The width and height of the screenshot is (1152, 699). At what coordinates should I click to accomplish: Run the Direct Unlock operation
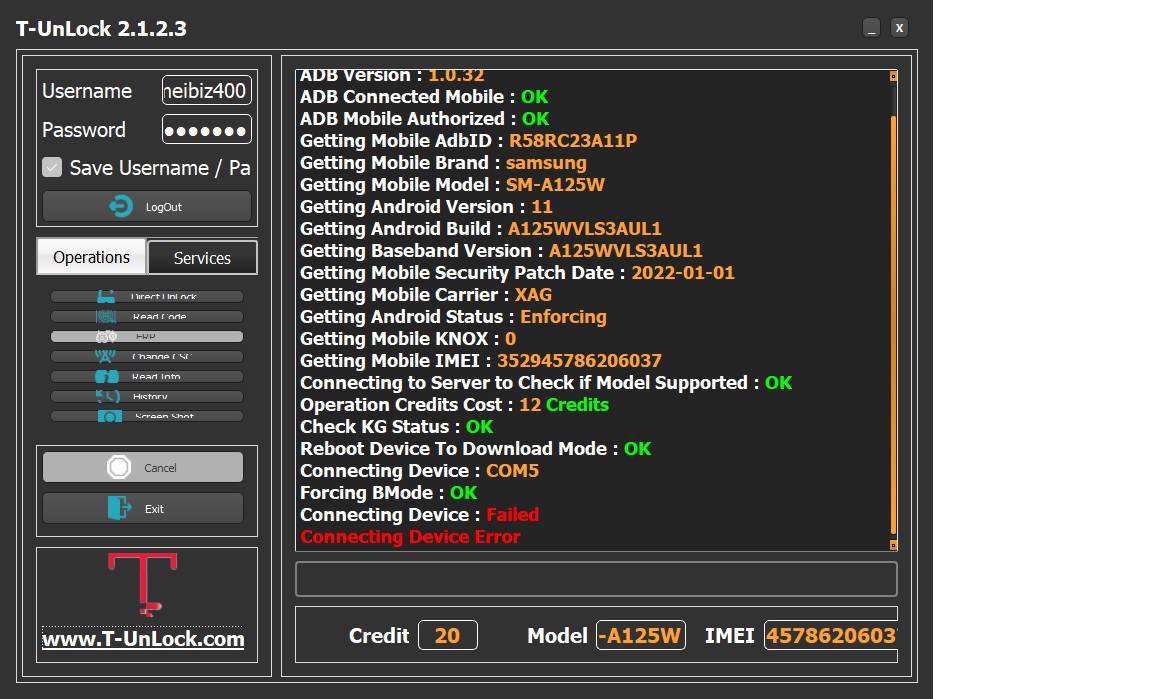(x=147, y=297)
